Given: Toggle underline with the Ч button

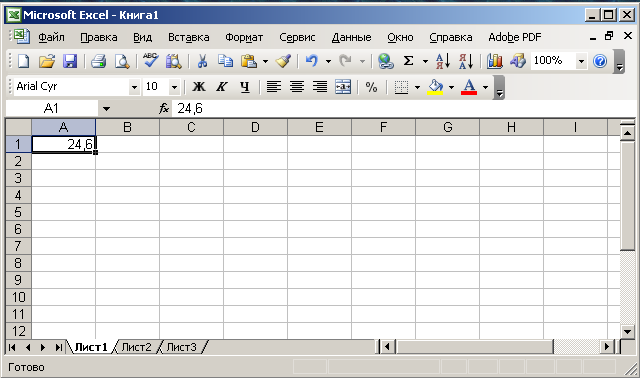Looking at the screenshot, I should click(244, 87).
